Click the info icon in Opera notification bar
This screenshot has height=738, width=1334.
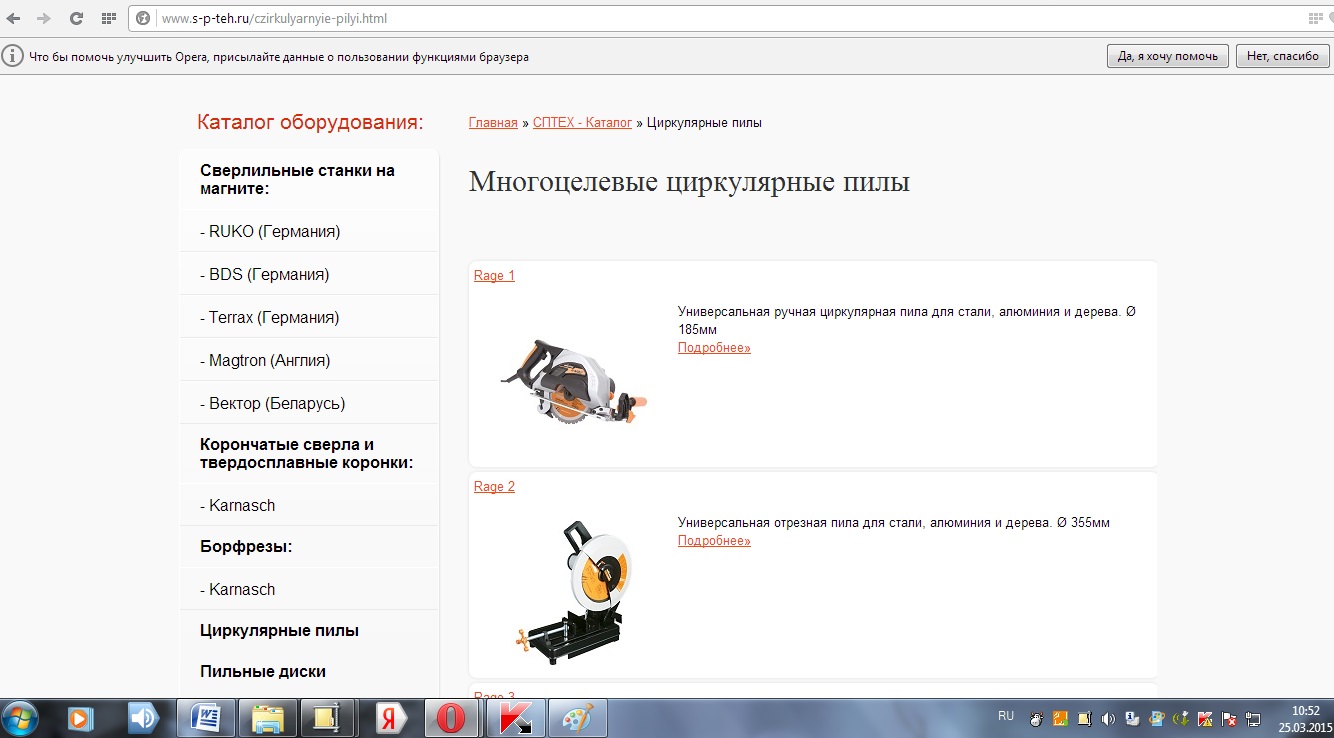[13, 56]
